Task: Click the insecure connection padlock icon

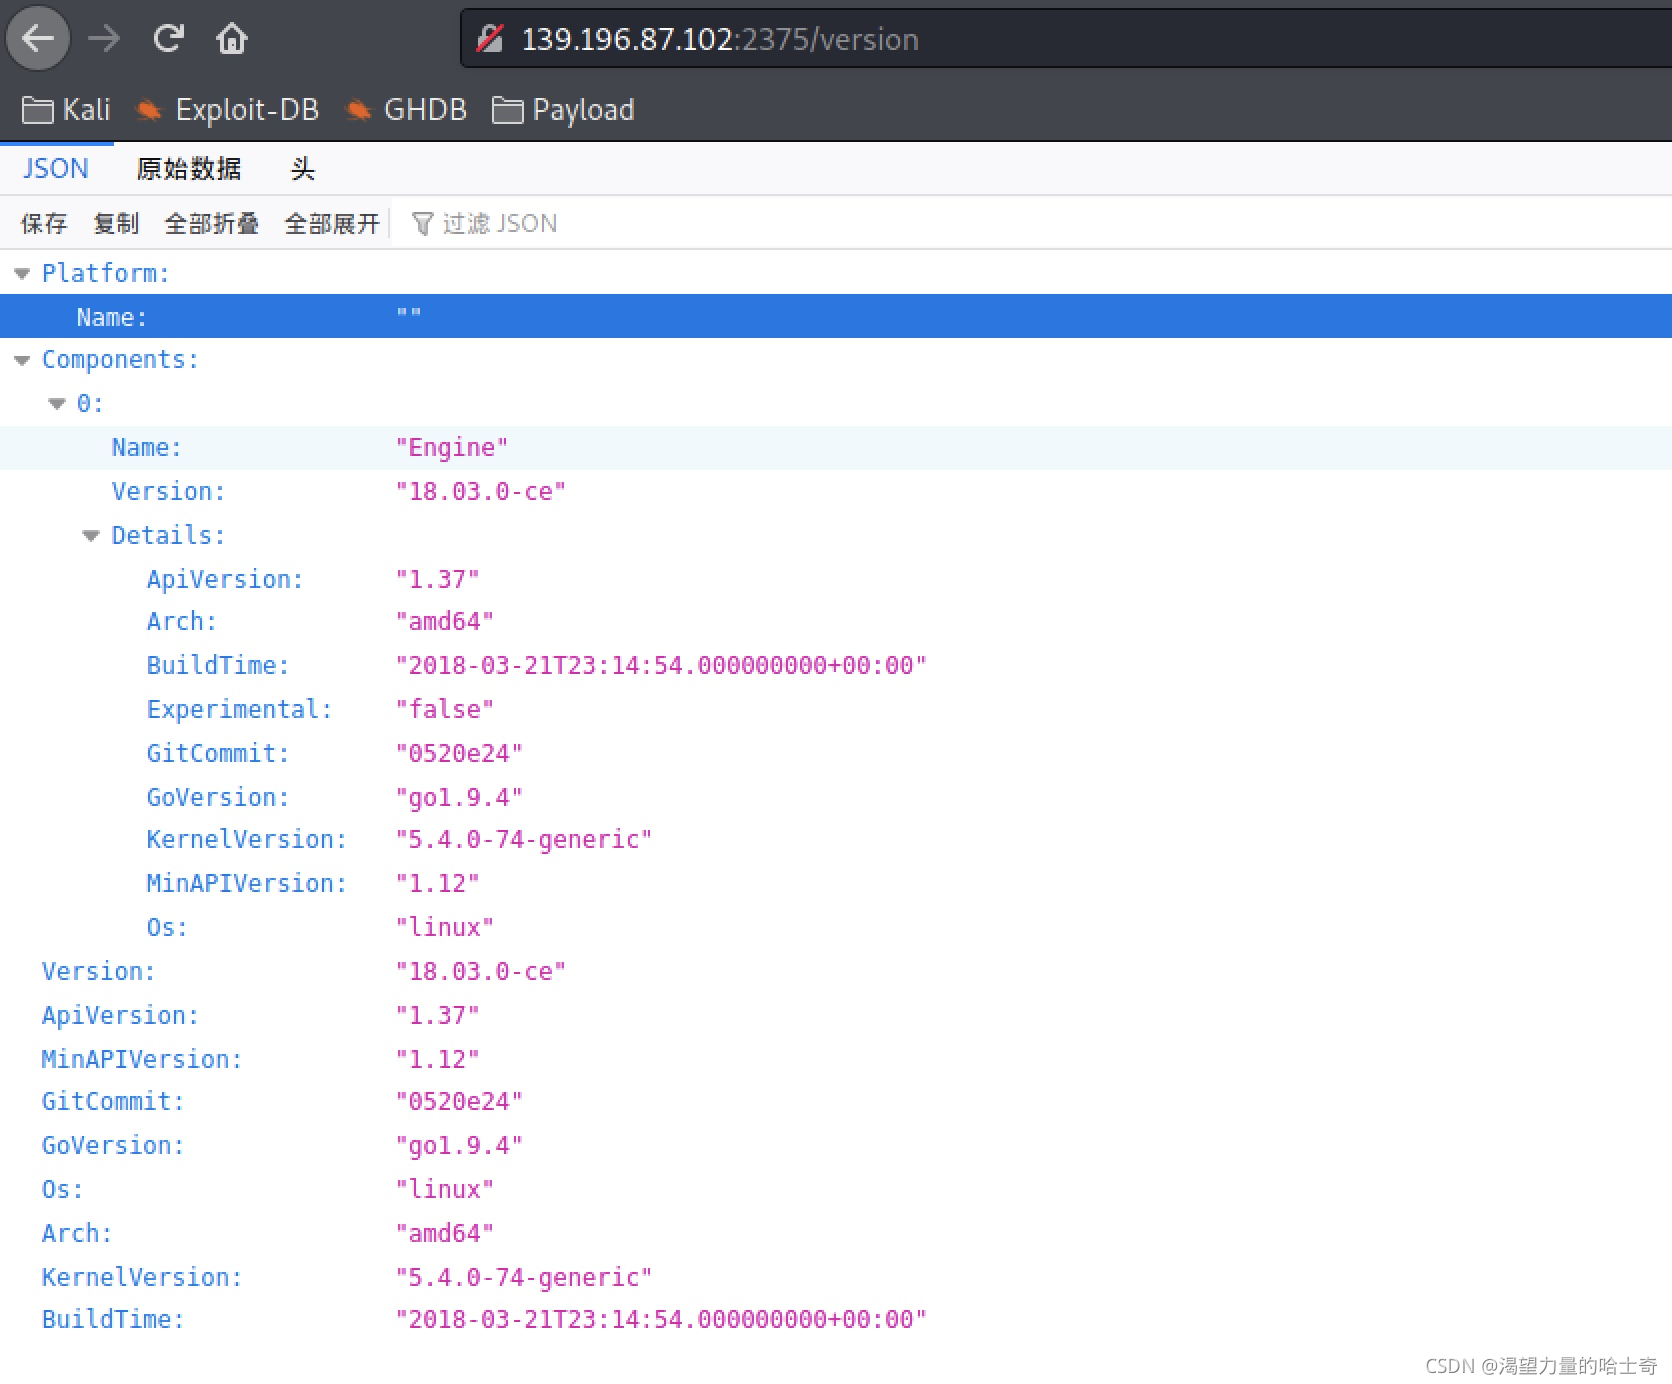Action: point(490,39)
